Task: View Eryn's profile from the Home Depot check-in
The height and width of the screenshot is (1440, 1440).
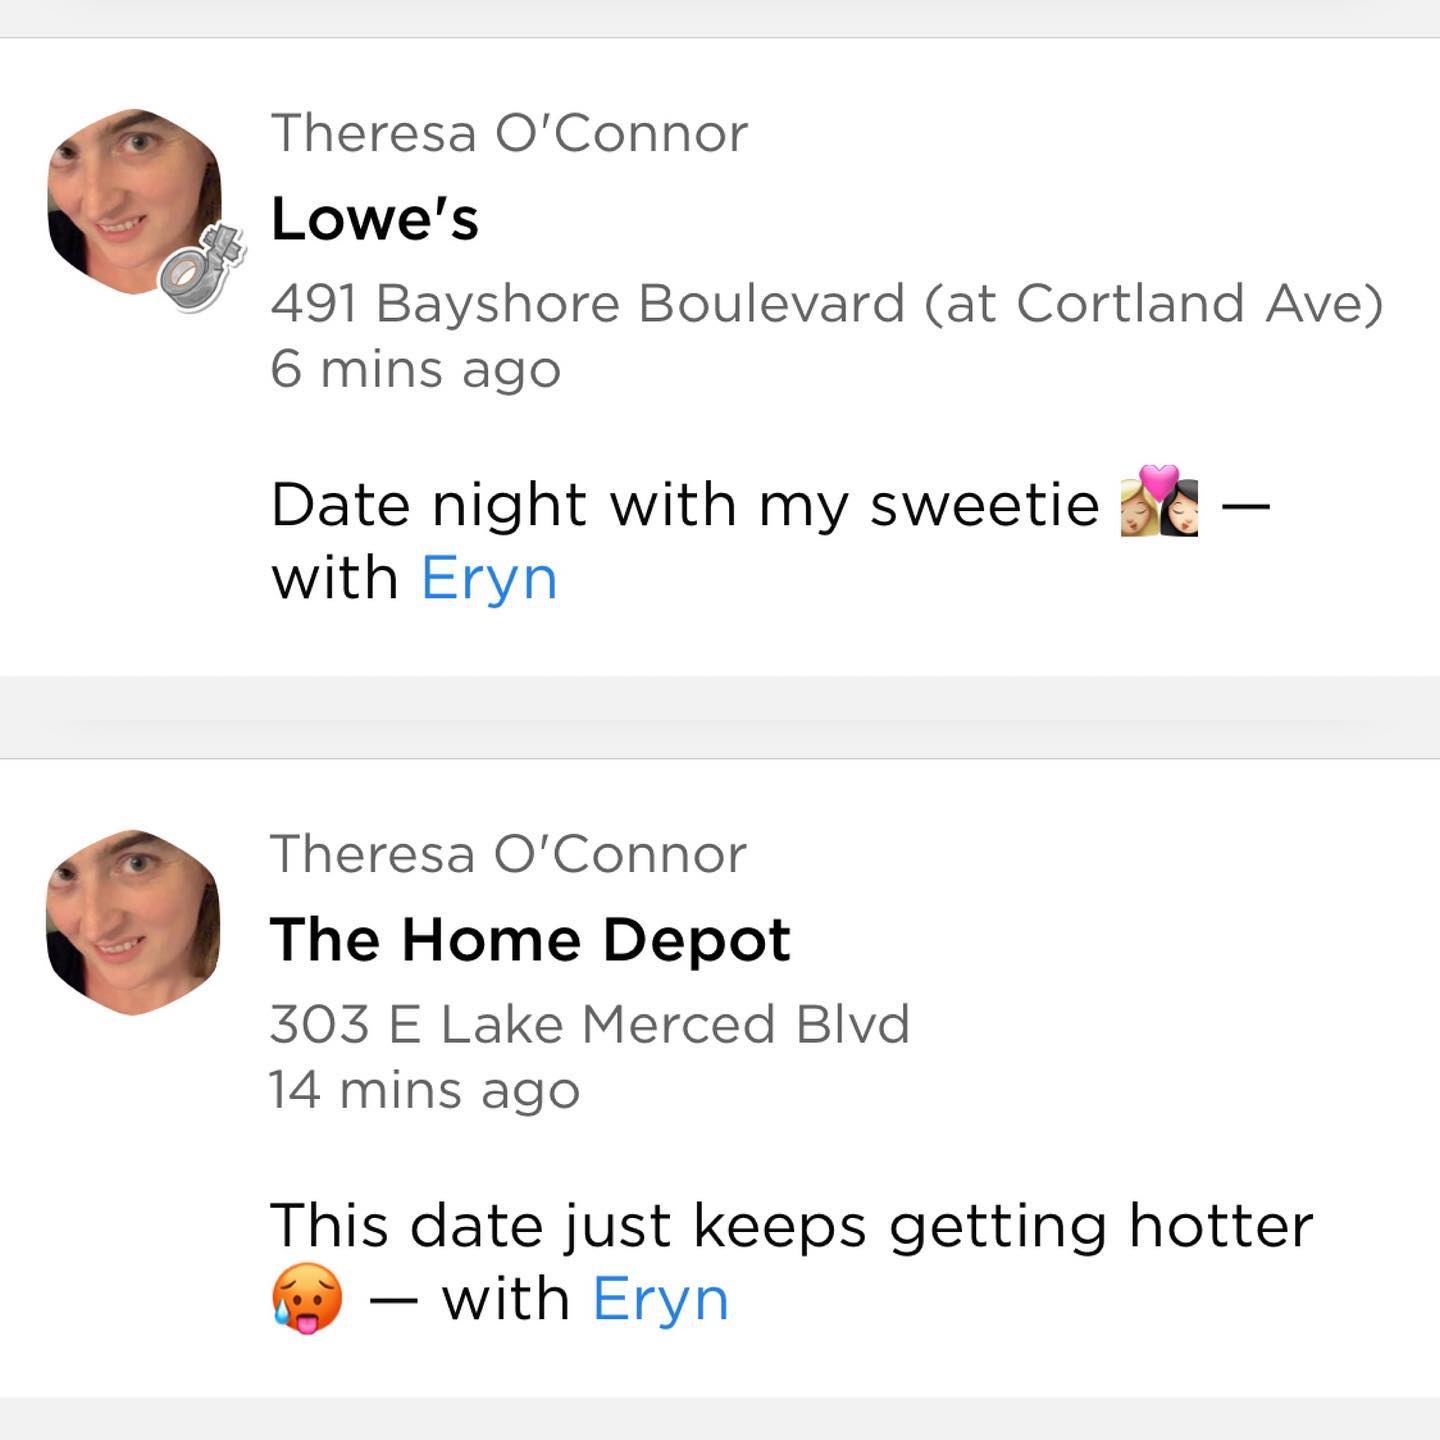Action: click(x=660, y=1299)
